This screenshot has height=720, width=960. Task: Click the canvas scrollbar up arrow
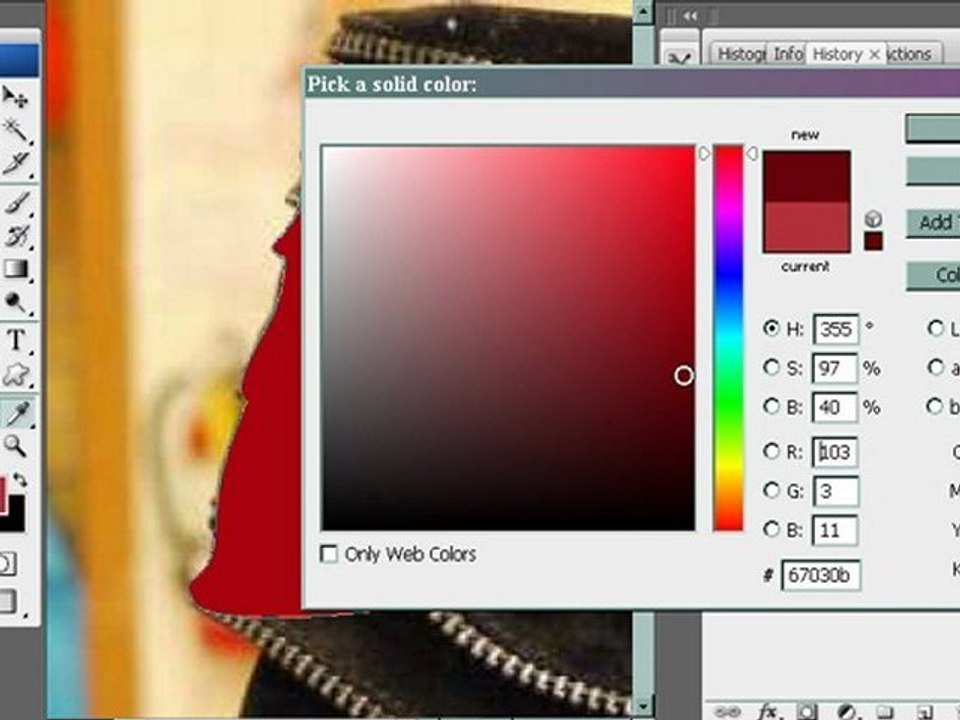click(x=643, y=11)
